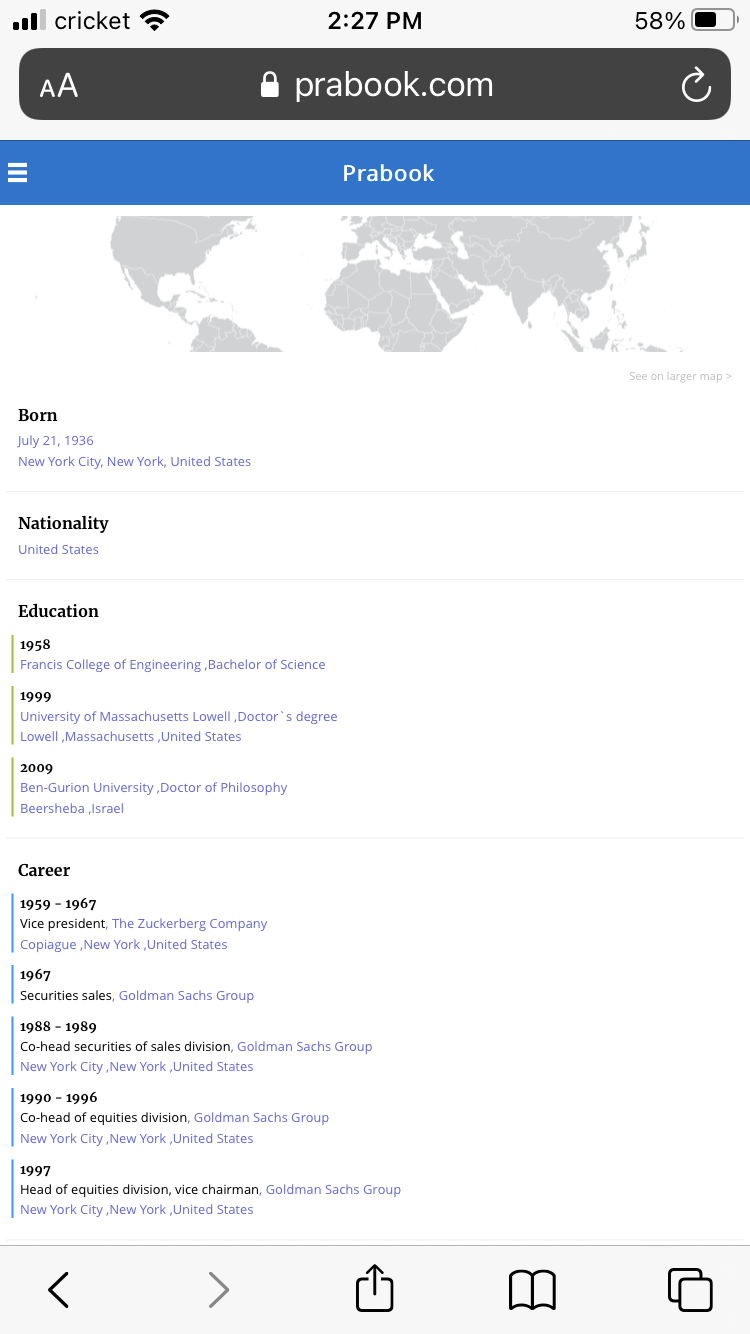
Task: Open New York City birthplace link under Born
Action: [x=134, y=461]
